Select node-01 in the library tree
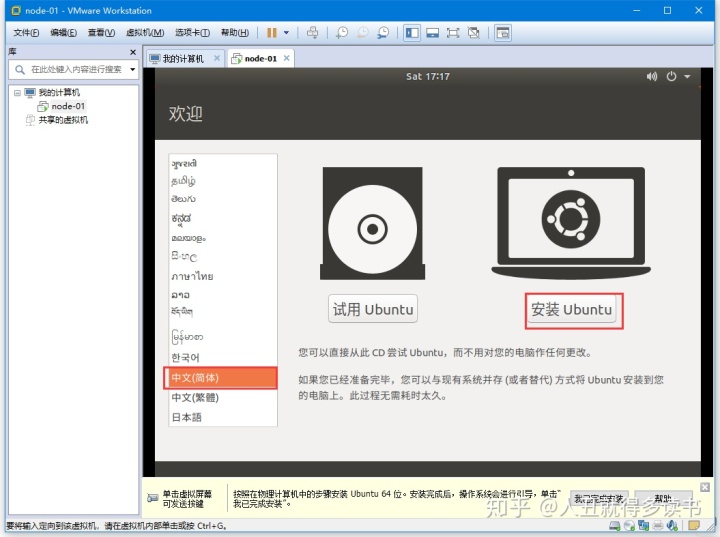720x537 pixels. click(x=68, y=107)
